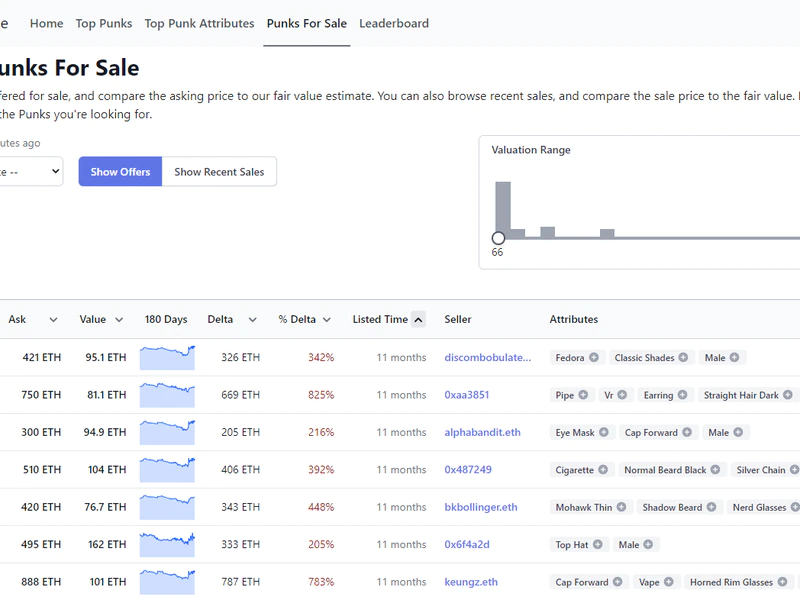The image size is (800, 600).
Task: Click the 406 ETH delta cell
Action: [x=240, y=469]
